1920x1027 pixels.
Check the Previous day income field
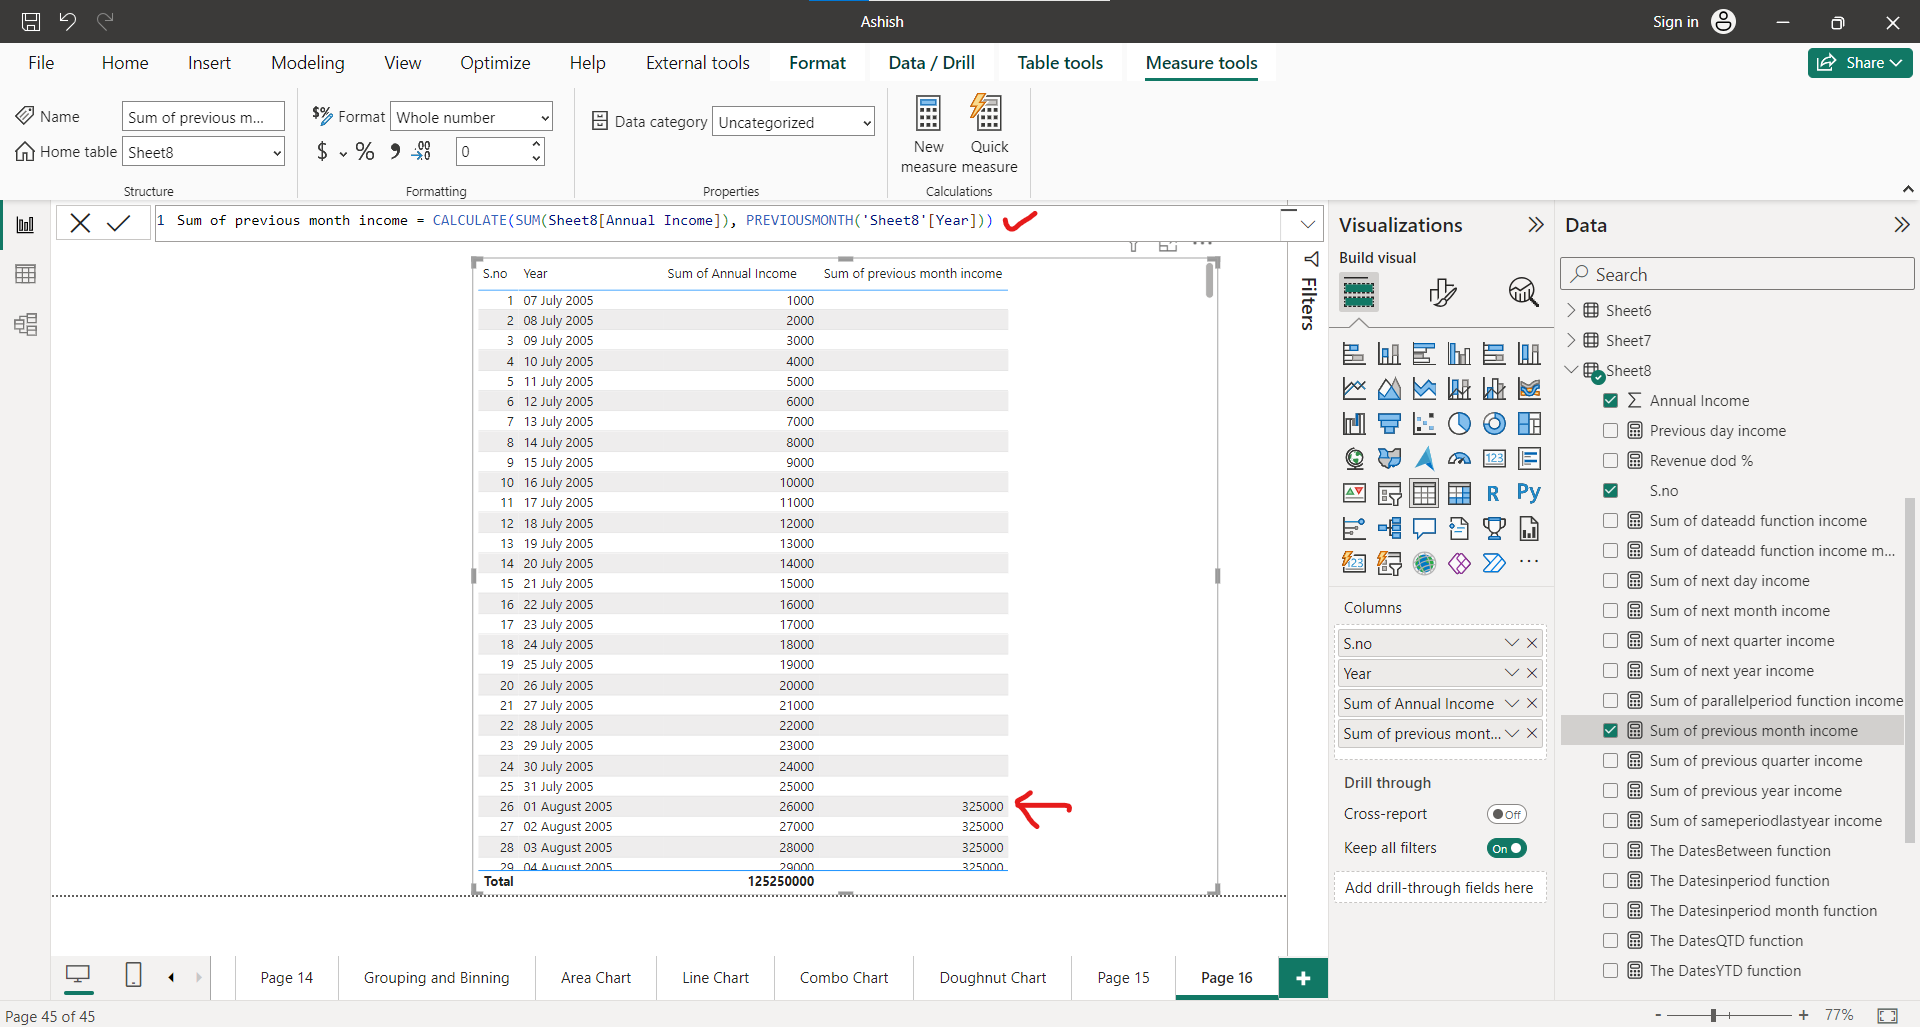(1611, 430)
